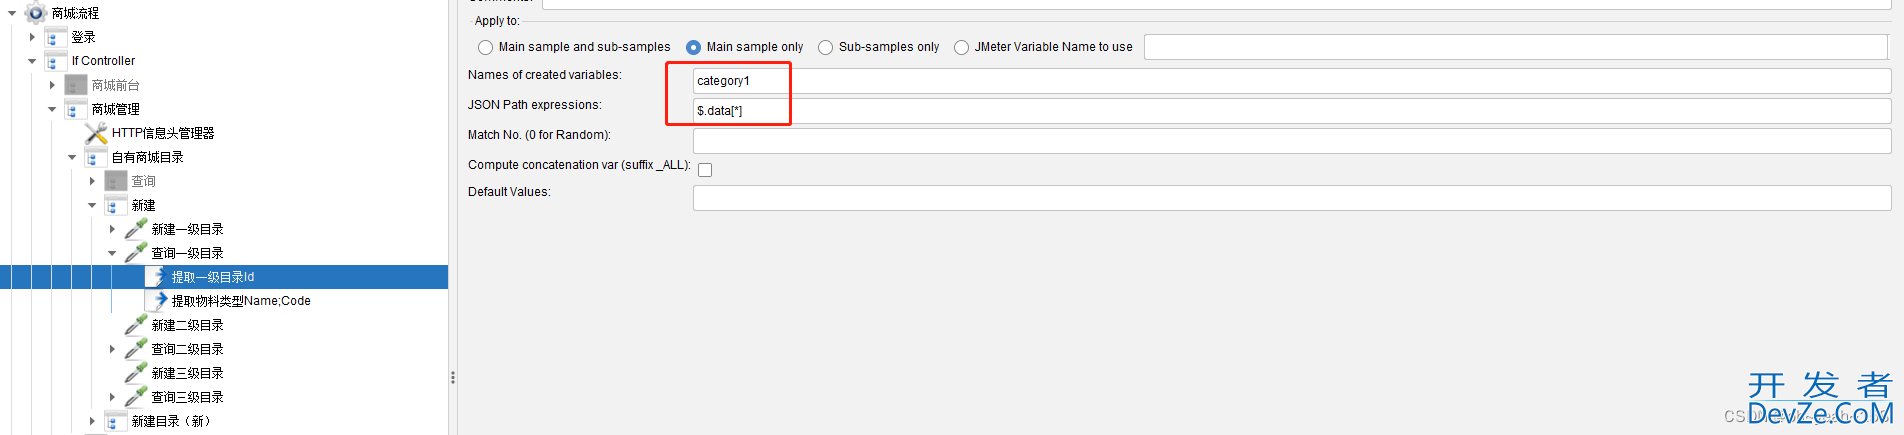Viewport: 1904px width, 435px height.
Task: Enable Compute concatenation var checkbox
Action: (705, 170)
